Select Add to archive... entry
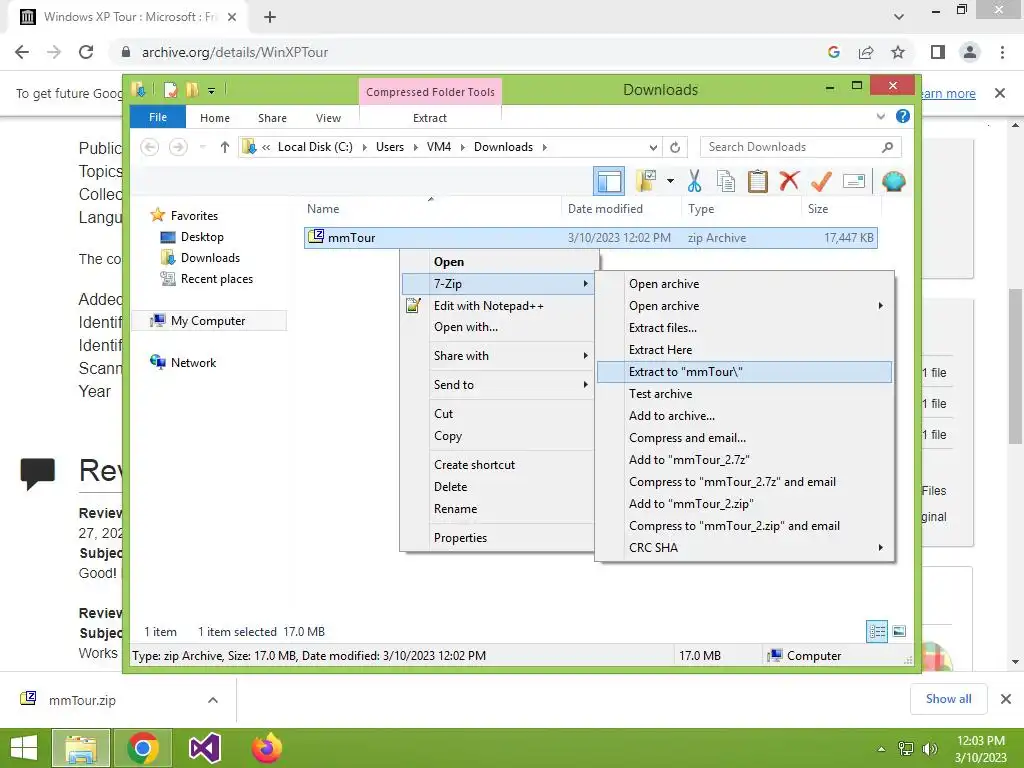The height and width of the screenshot is (768, 1024). click(x=744, y=416)
